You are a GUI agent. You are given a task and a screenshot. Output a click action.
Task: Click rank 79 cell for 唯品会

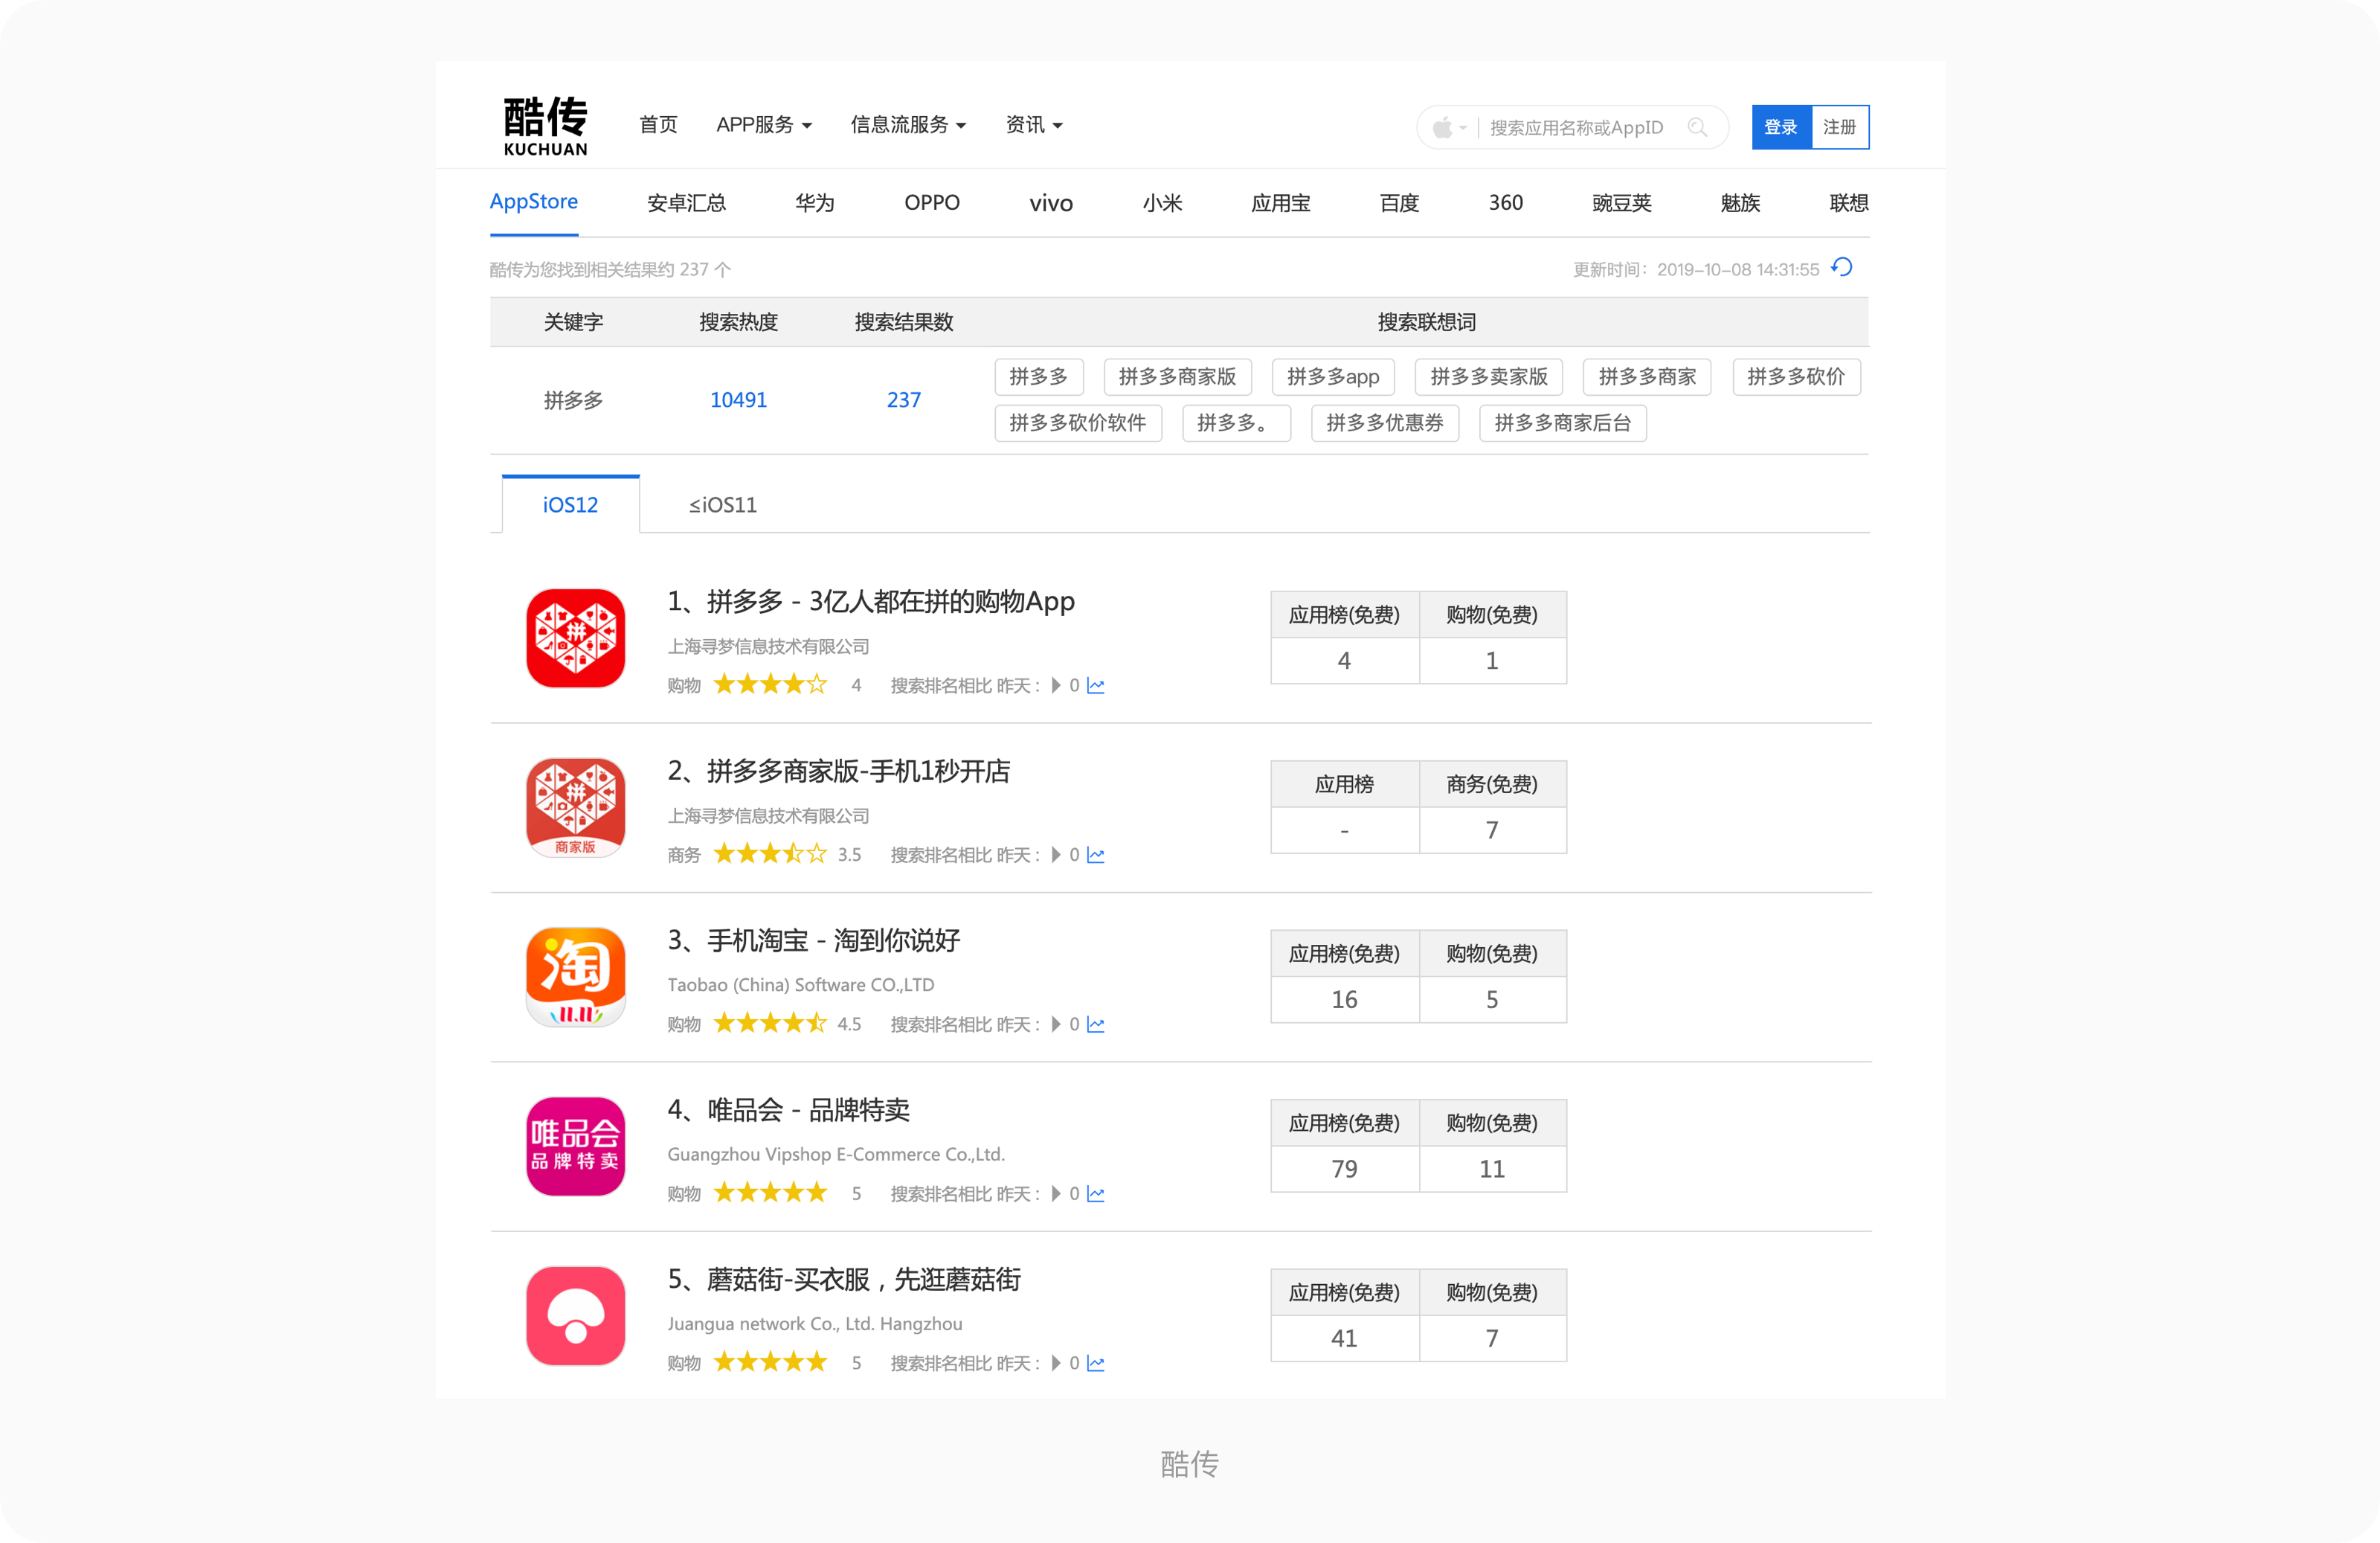tap(1344, 1169)
